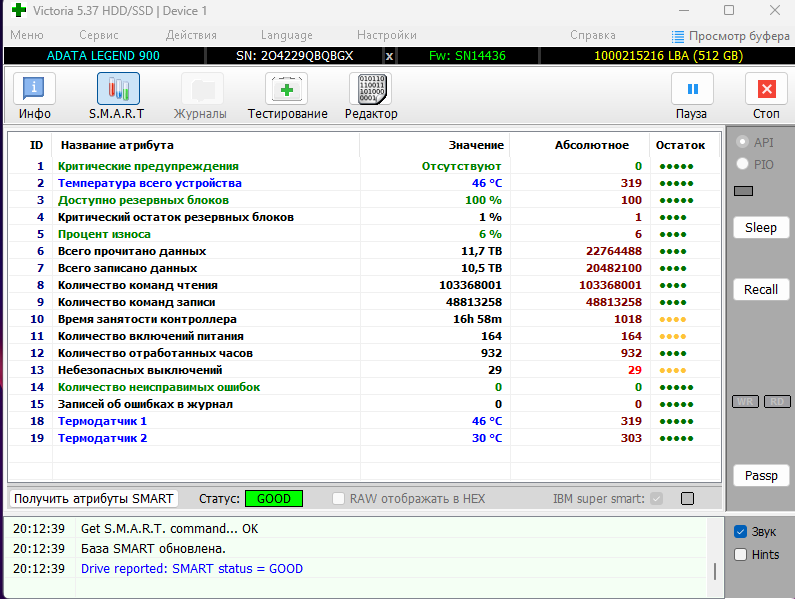Image resolution: width=795 pixels, height=599 pixels.
Task: Select the PIO radio button
Action: 742,164
